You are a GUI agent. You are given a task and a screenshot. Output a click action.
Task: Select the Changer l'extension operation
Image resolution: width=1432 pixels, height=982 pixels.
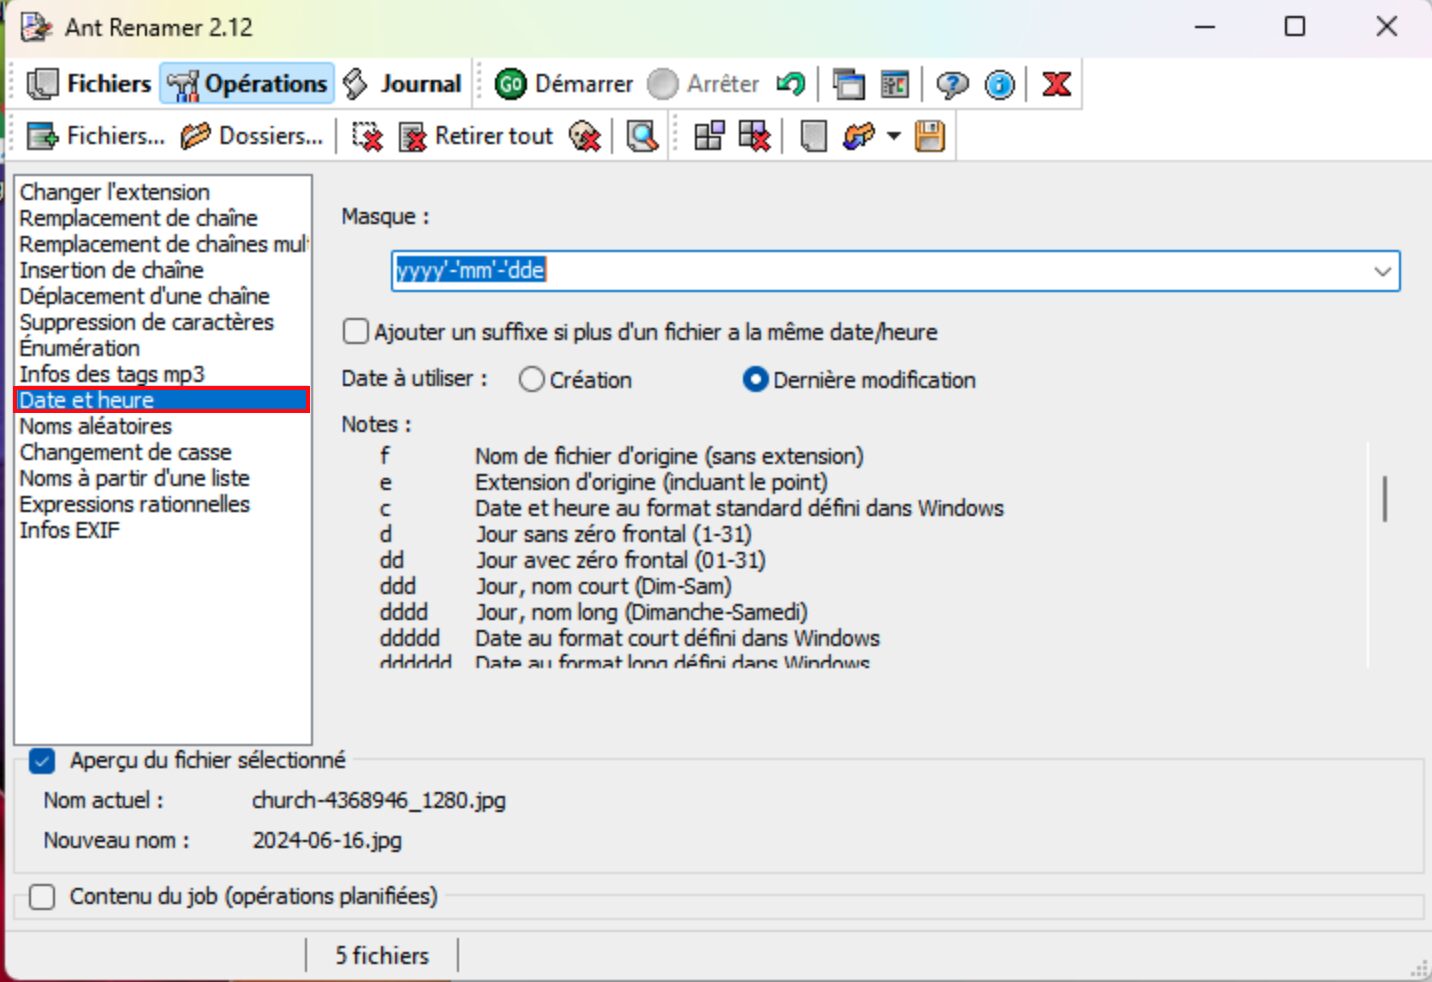click(x=114, y=192)
